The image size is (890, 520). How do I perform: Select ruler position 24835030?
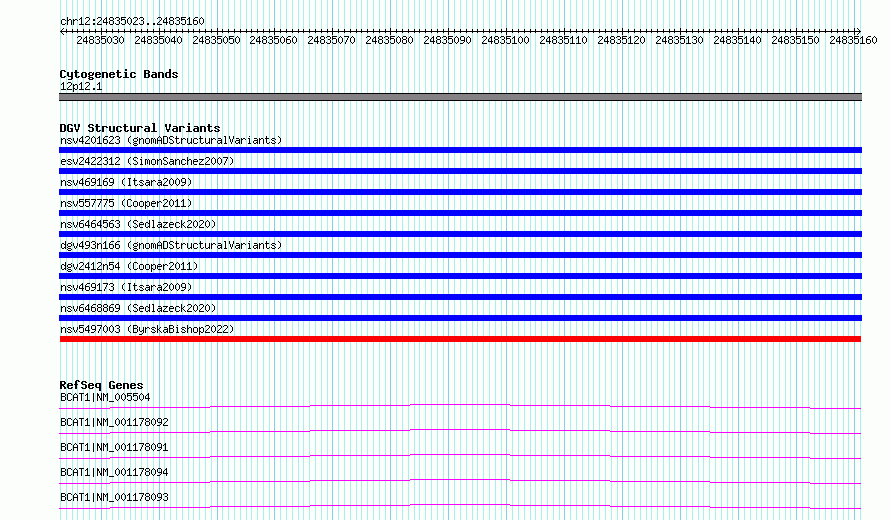(x=100, y=40)
